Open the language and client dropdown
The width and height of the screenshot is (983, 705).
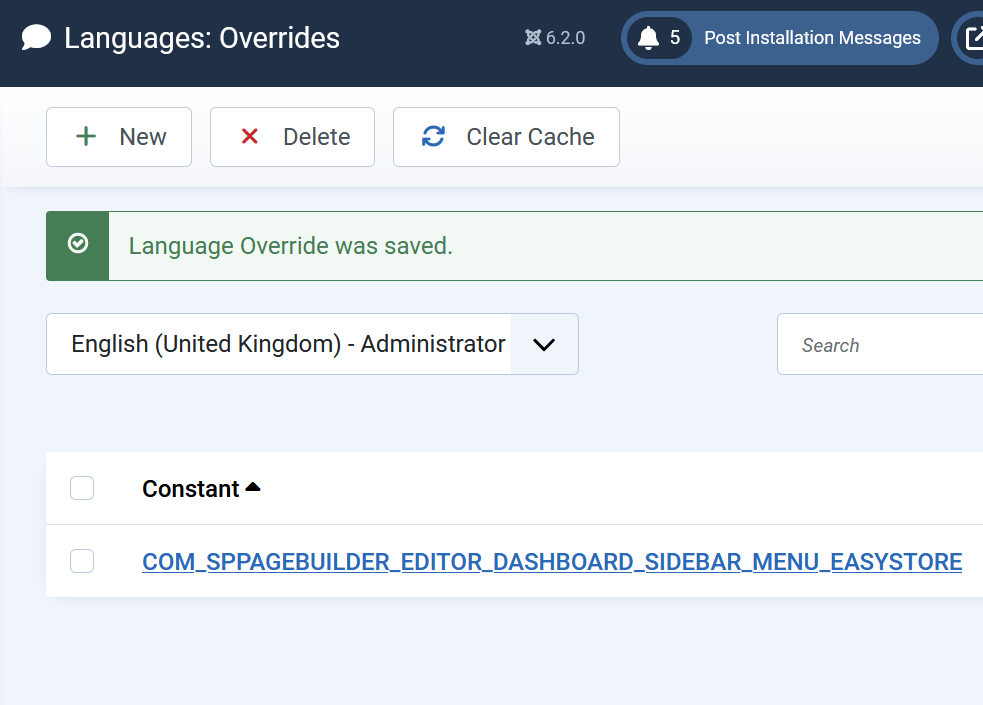(312, 344)
